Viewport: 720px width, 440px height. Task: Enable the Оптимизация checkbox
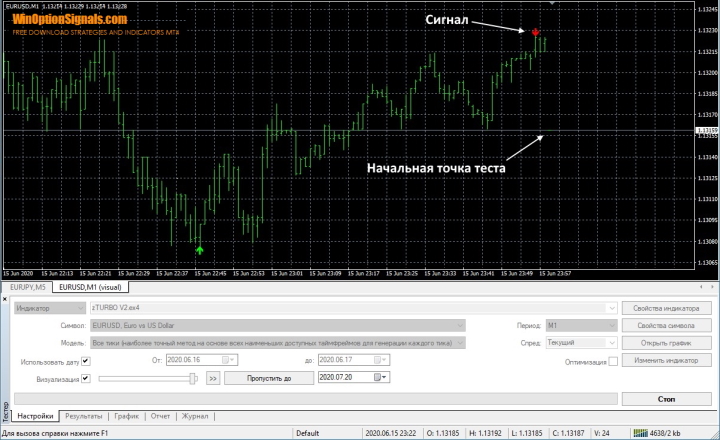pyautogui.click(x=612, y=360)
